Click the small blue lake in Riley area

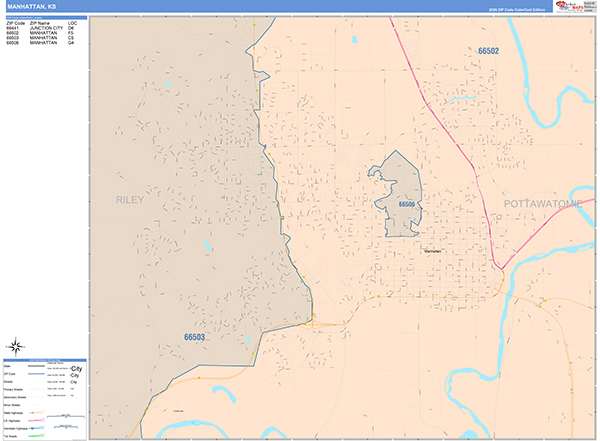[x=208, y=246]
